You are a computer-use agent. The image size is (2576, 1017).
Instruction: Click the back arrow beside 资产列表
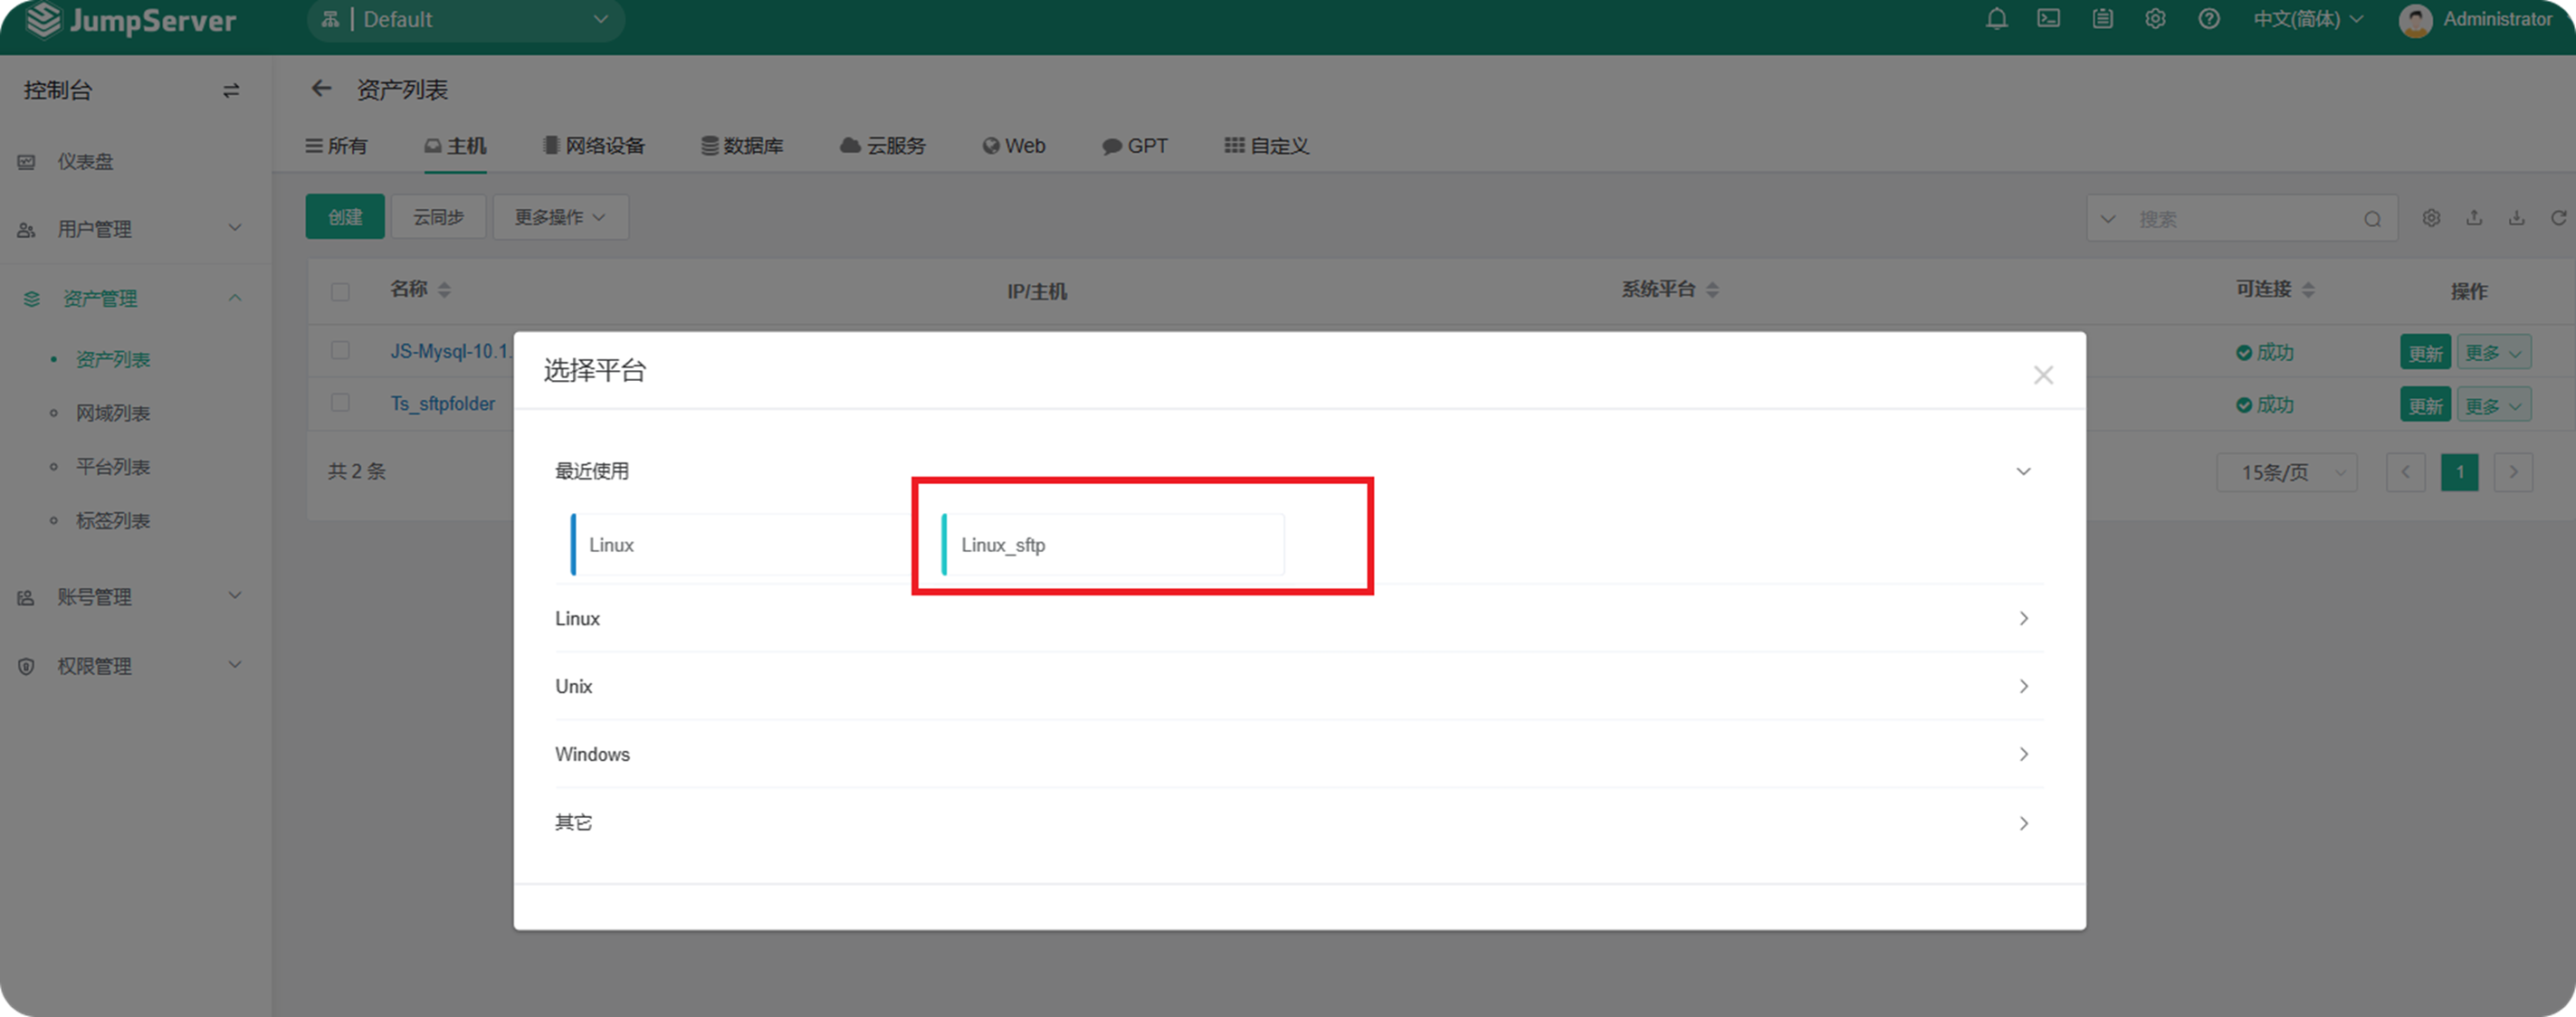pyautogui.click(x=321, y=89)
